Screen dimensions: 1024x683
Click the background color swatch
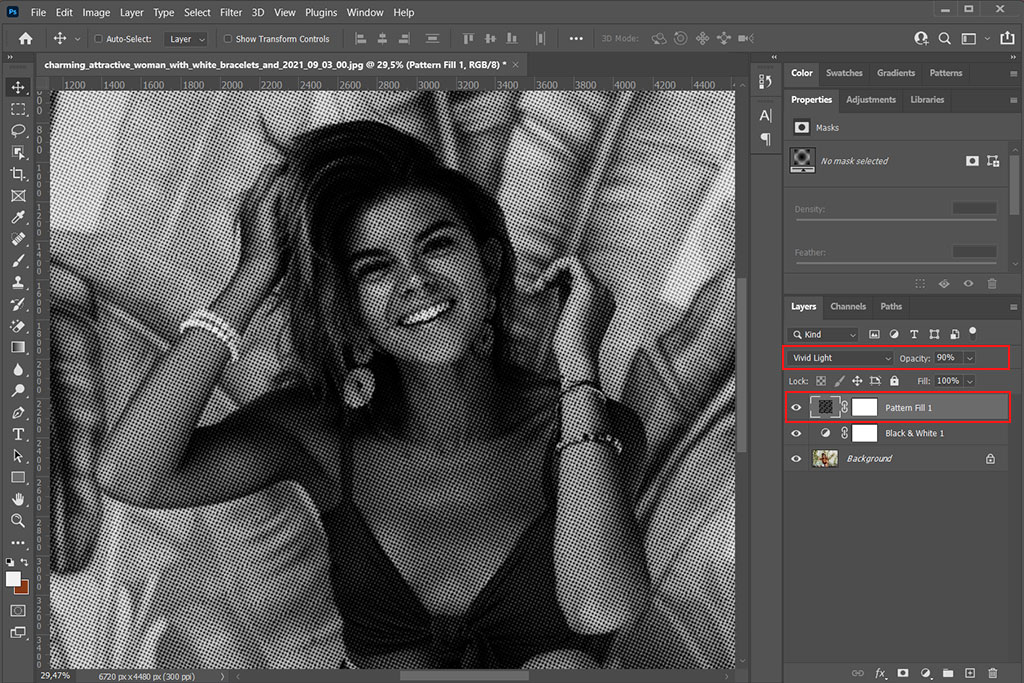[x=25, y=589]
